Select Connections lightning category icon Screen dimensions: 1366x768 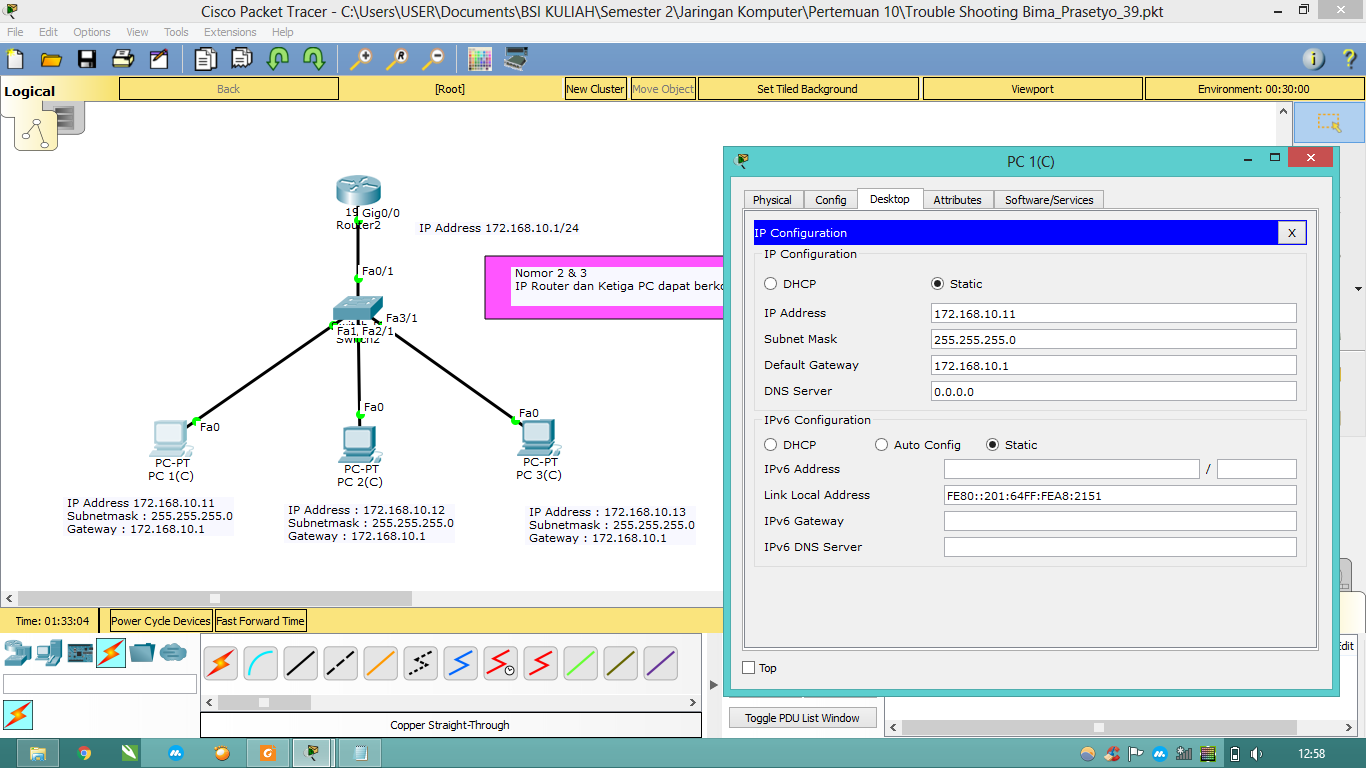click(111, 653)
